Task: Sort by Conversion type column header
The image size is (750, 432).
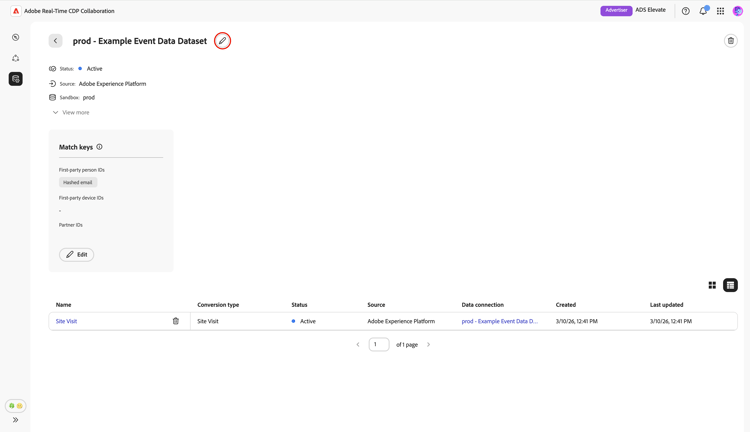Action: (218, 305)
